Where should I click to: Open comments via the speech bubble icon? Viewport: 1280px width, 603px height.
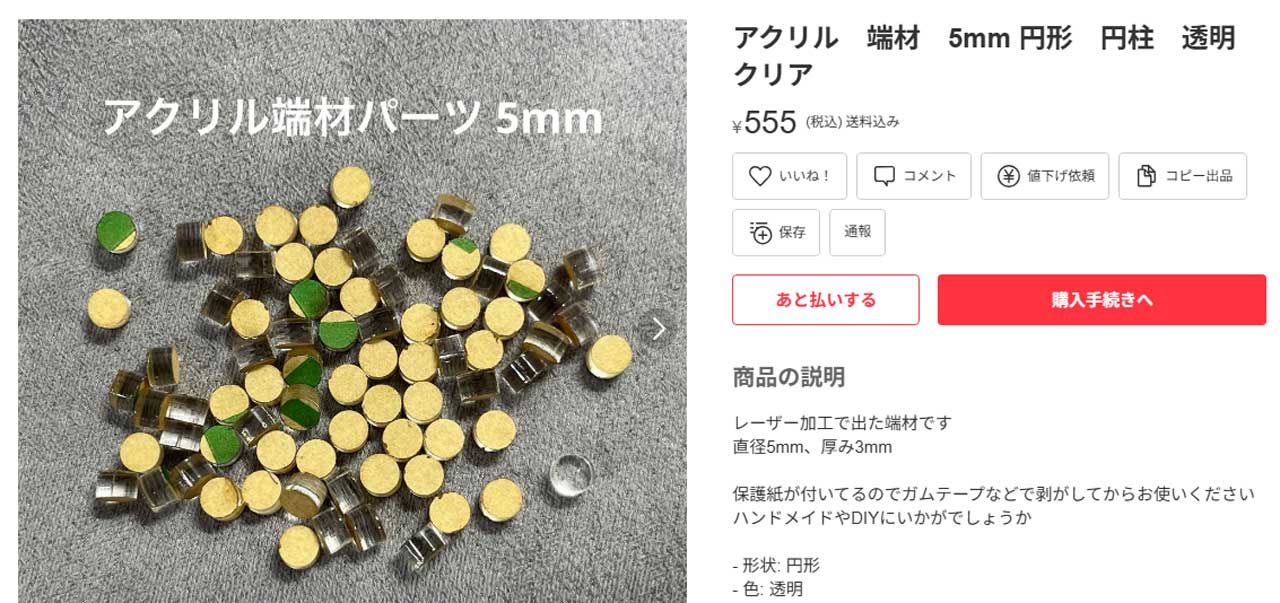[884, 176]
